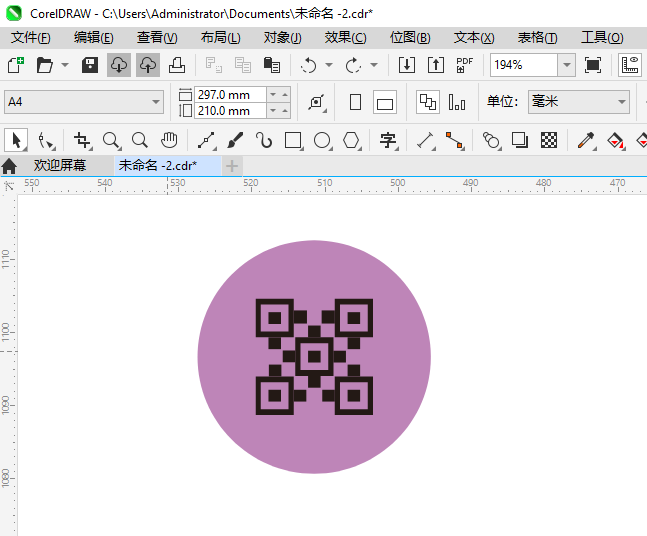Select the Connector tool

tap(455, 141)
